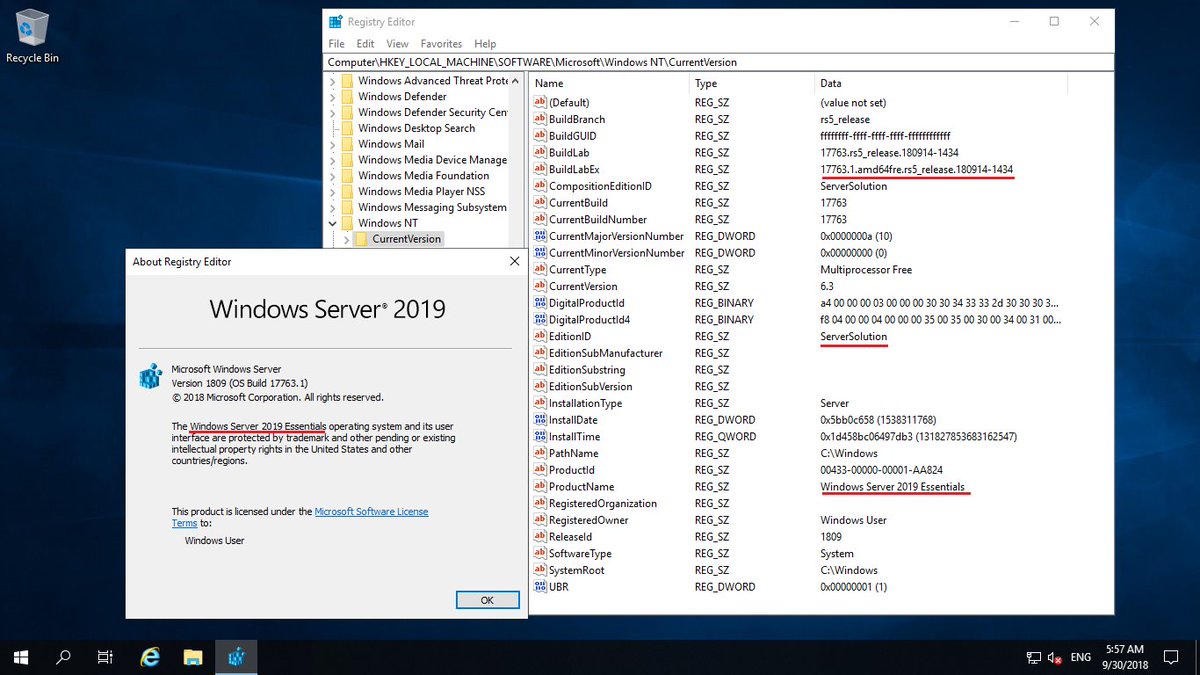The height and width of the screenshot is (675, 1200).
Task: Open the Favorites menu
Action: pos(441,44)
